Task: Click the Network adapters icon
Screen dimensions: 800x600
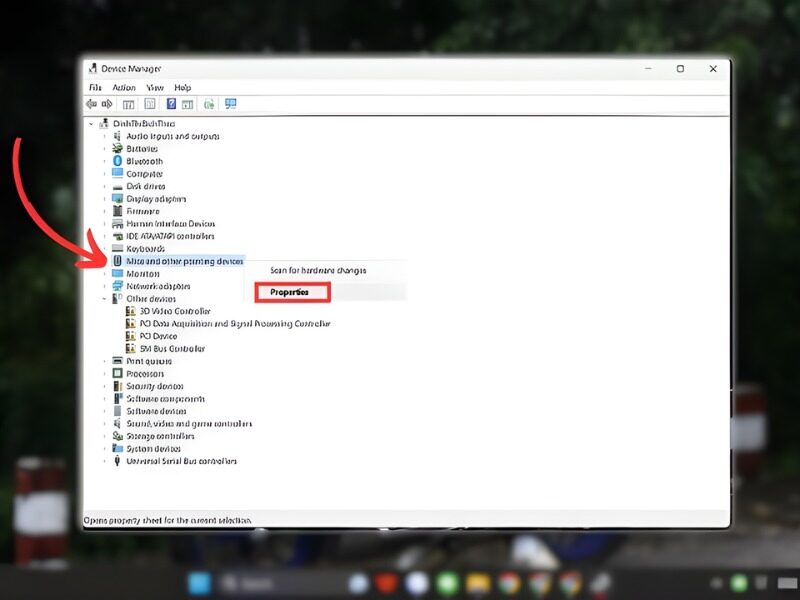Action: pyautogui.click(x=117, y=286)
